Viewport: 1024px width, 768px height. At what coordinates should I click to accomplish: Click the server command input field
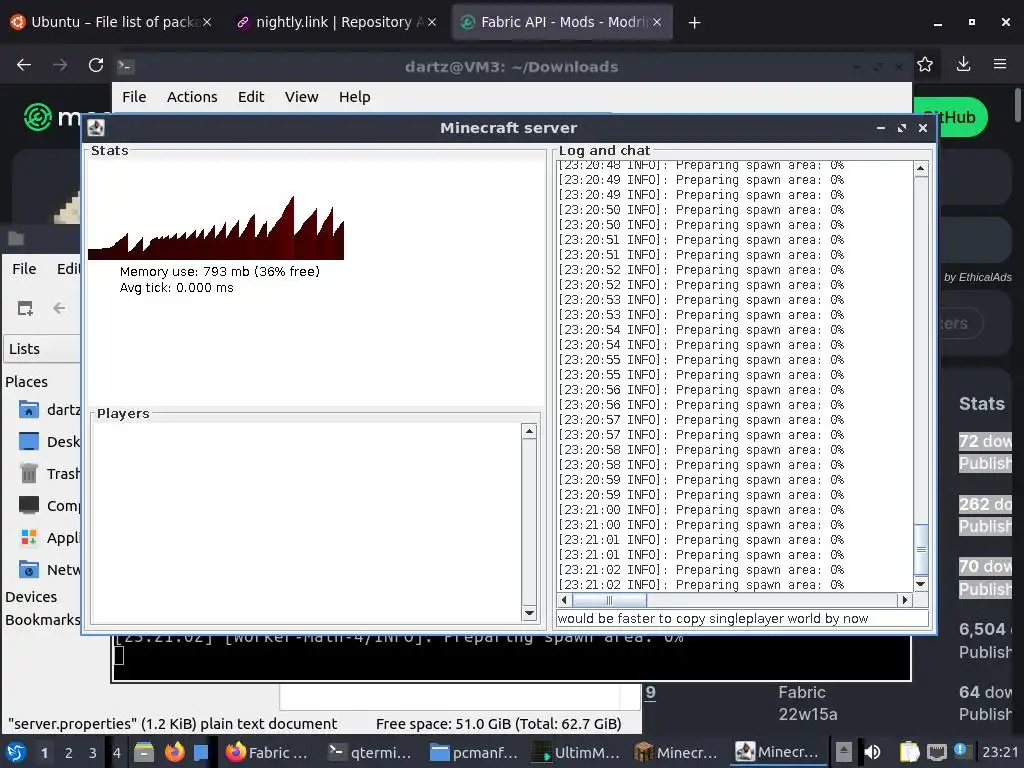(742, 618)
